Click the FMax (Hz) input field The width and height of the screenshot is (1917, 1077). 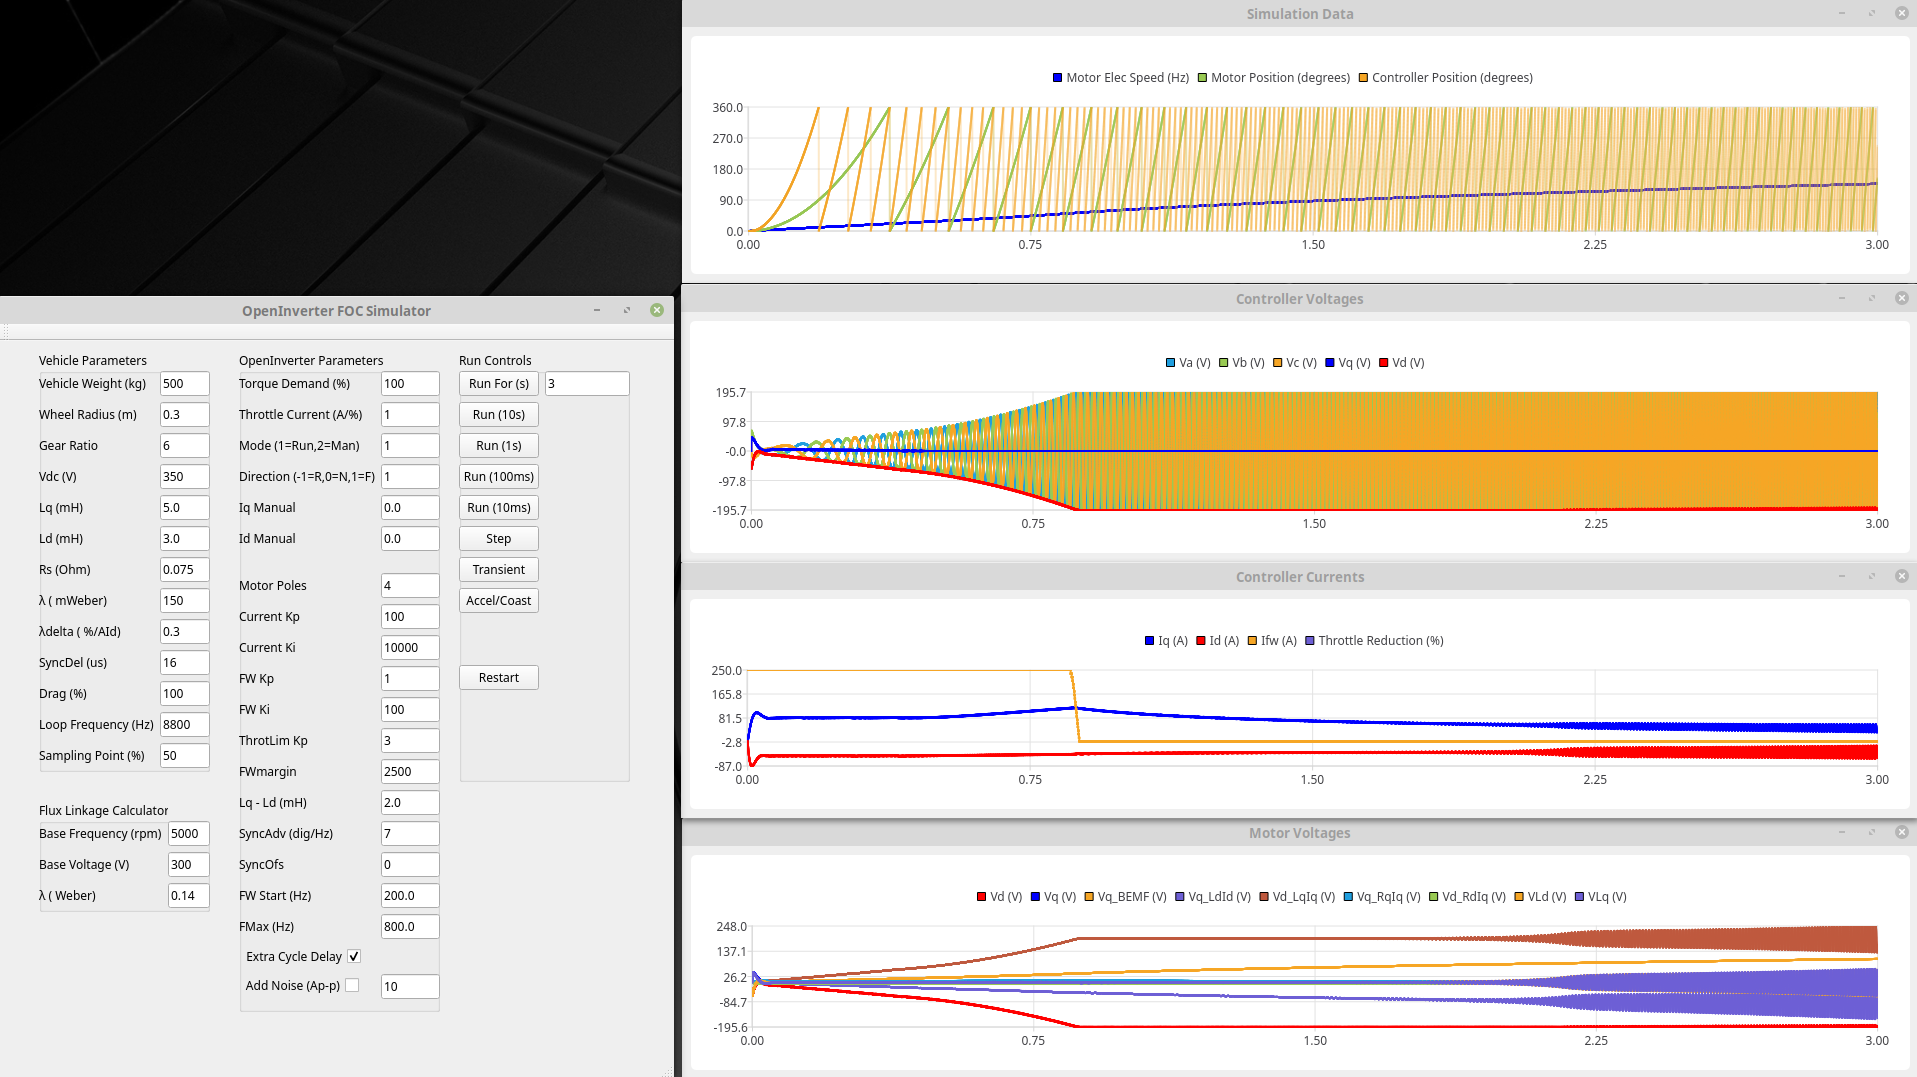[409, 926]
